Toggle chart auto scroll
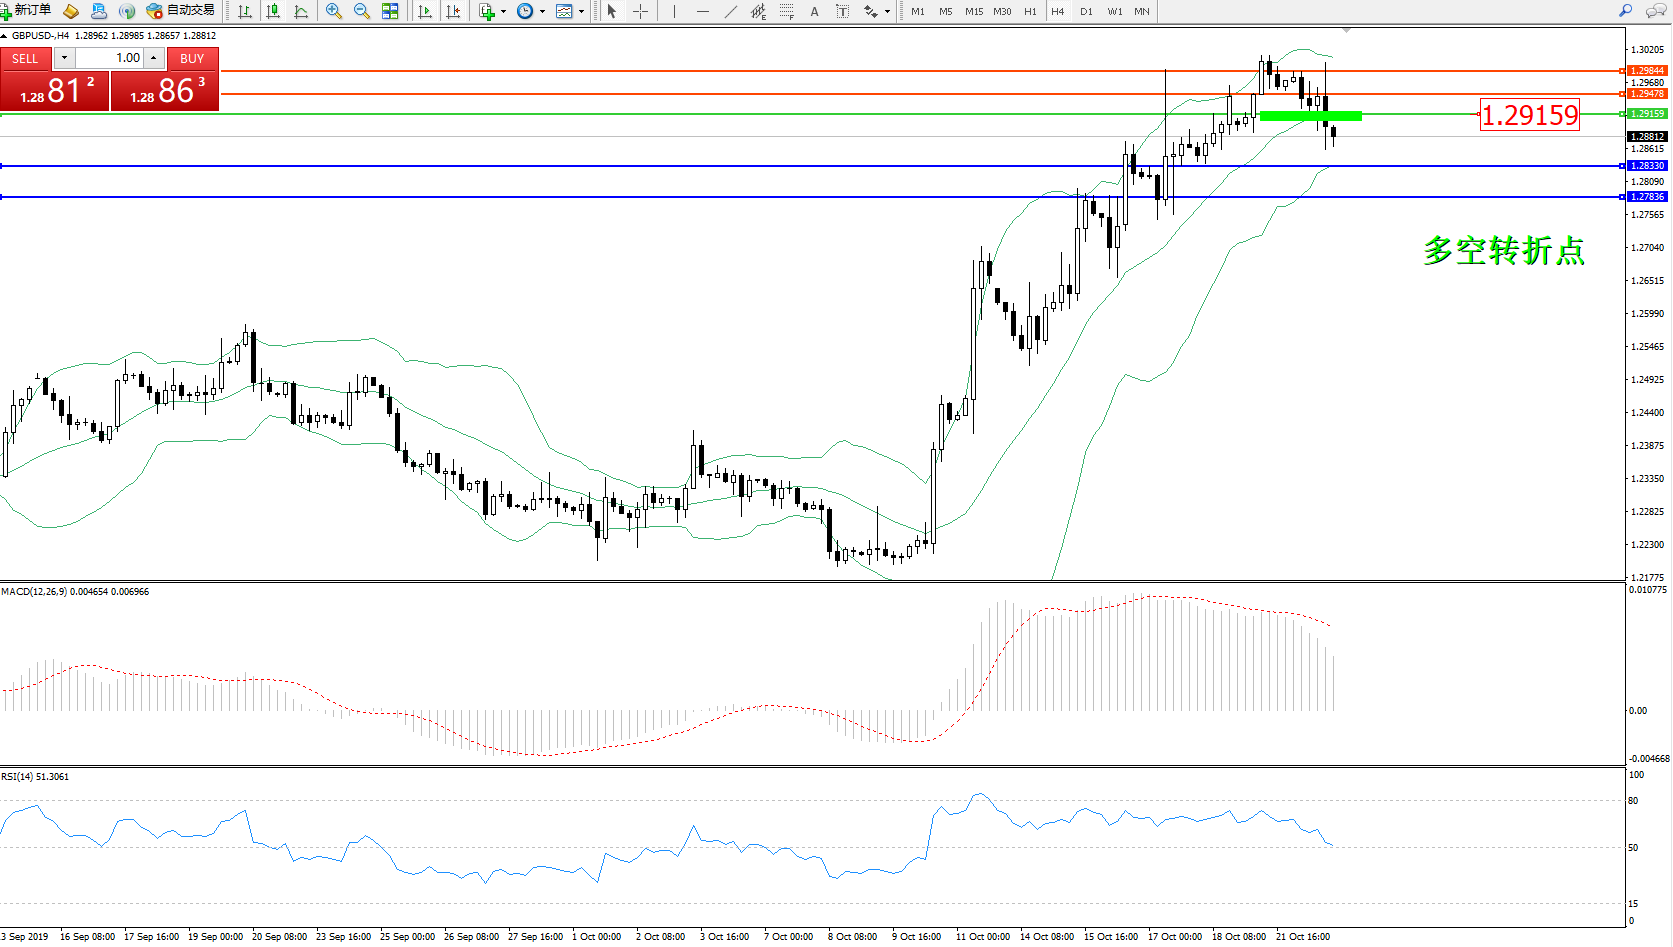 [425, 11]
